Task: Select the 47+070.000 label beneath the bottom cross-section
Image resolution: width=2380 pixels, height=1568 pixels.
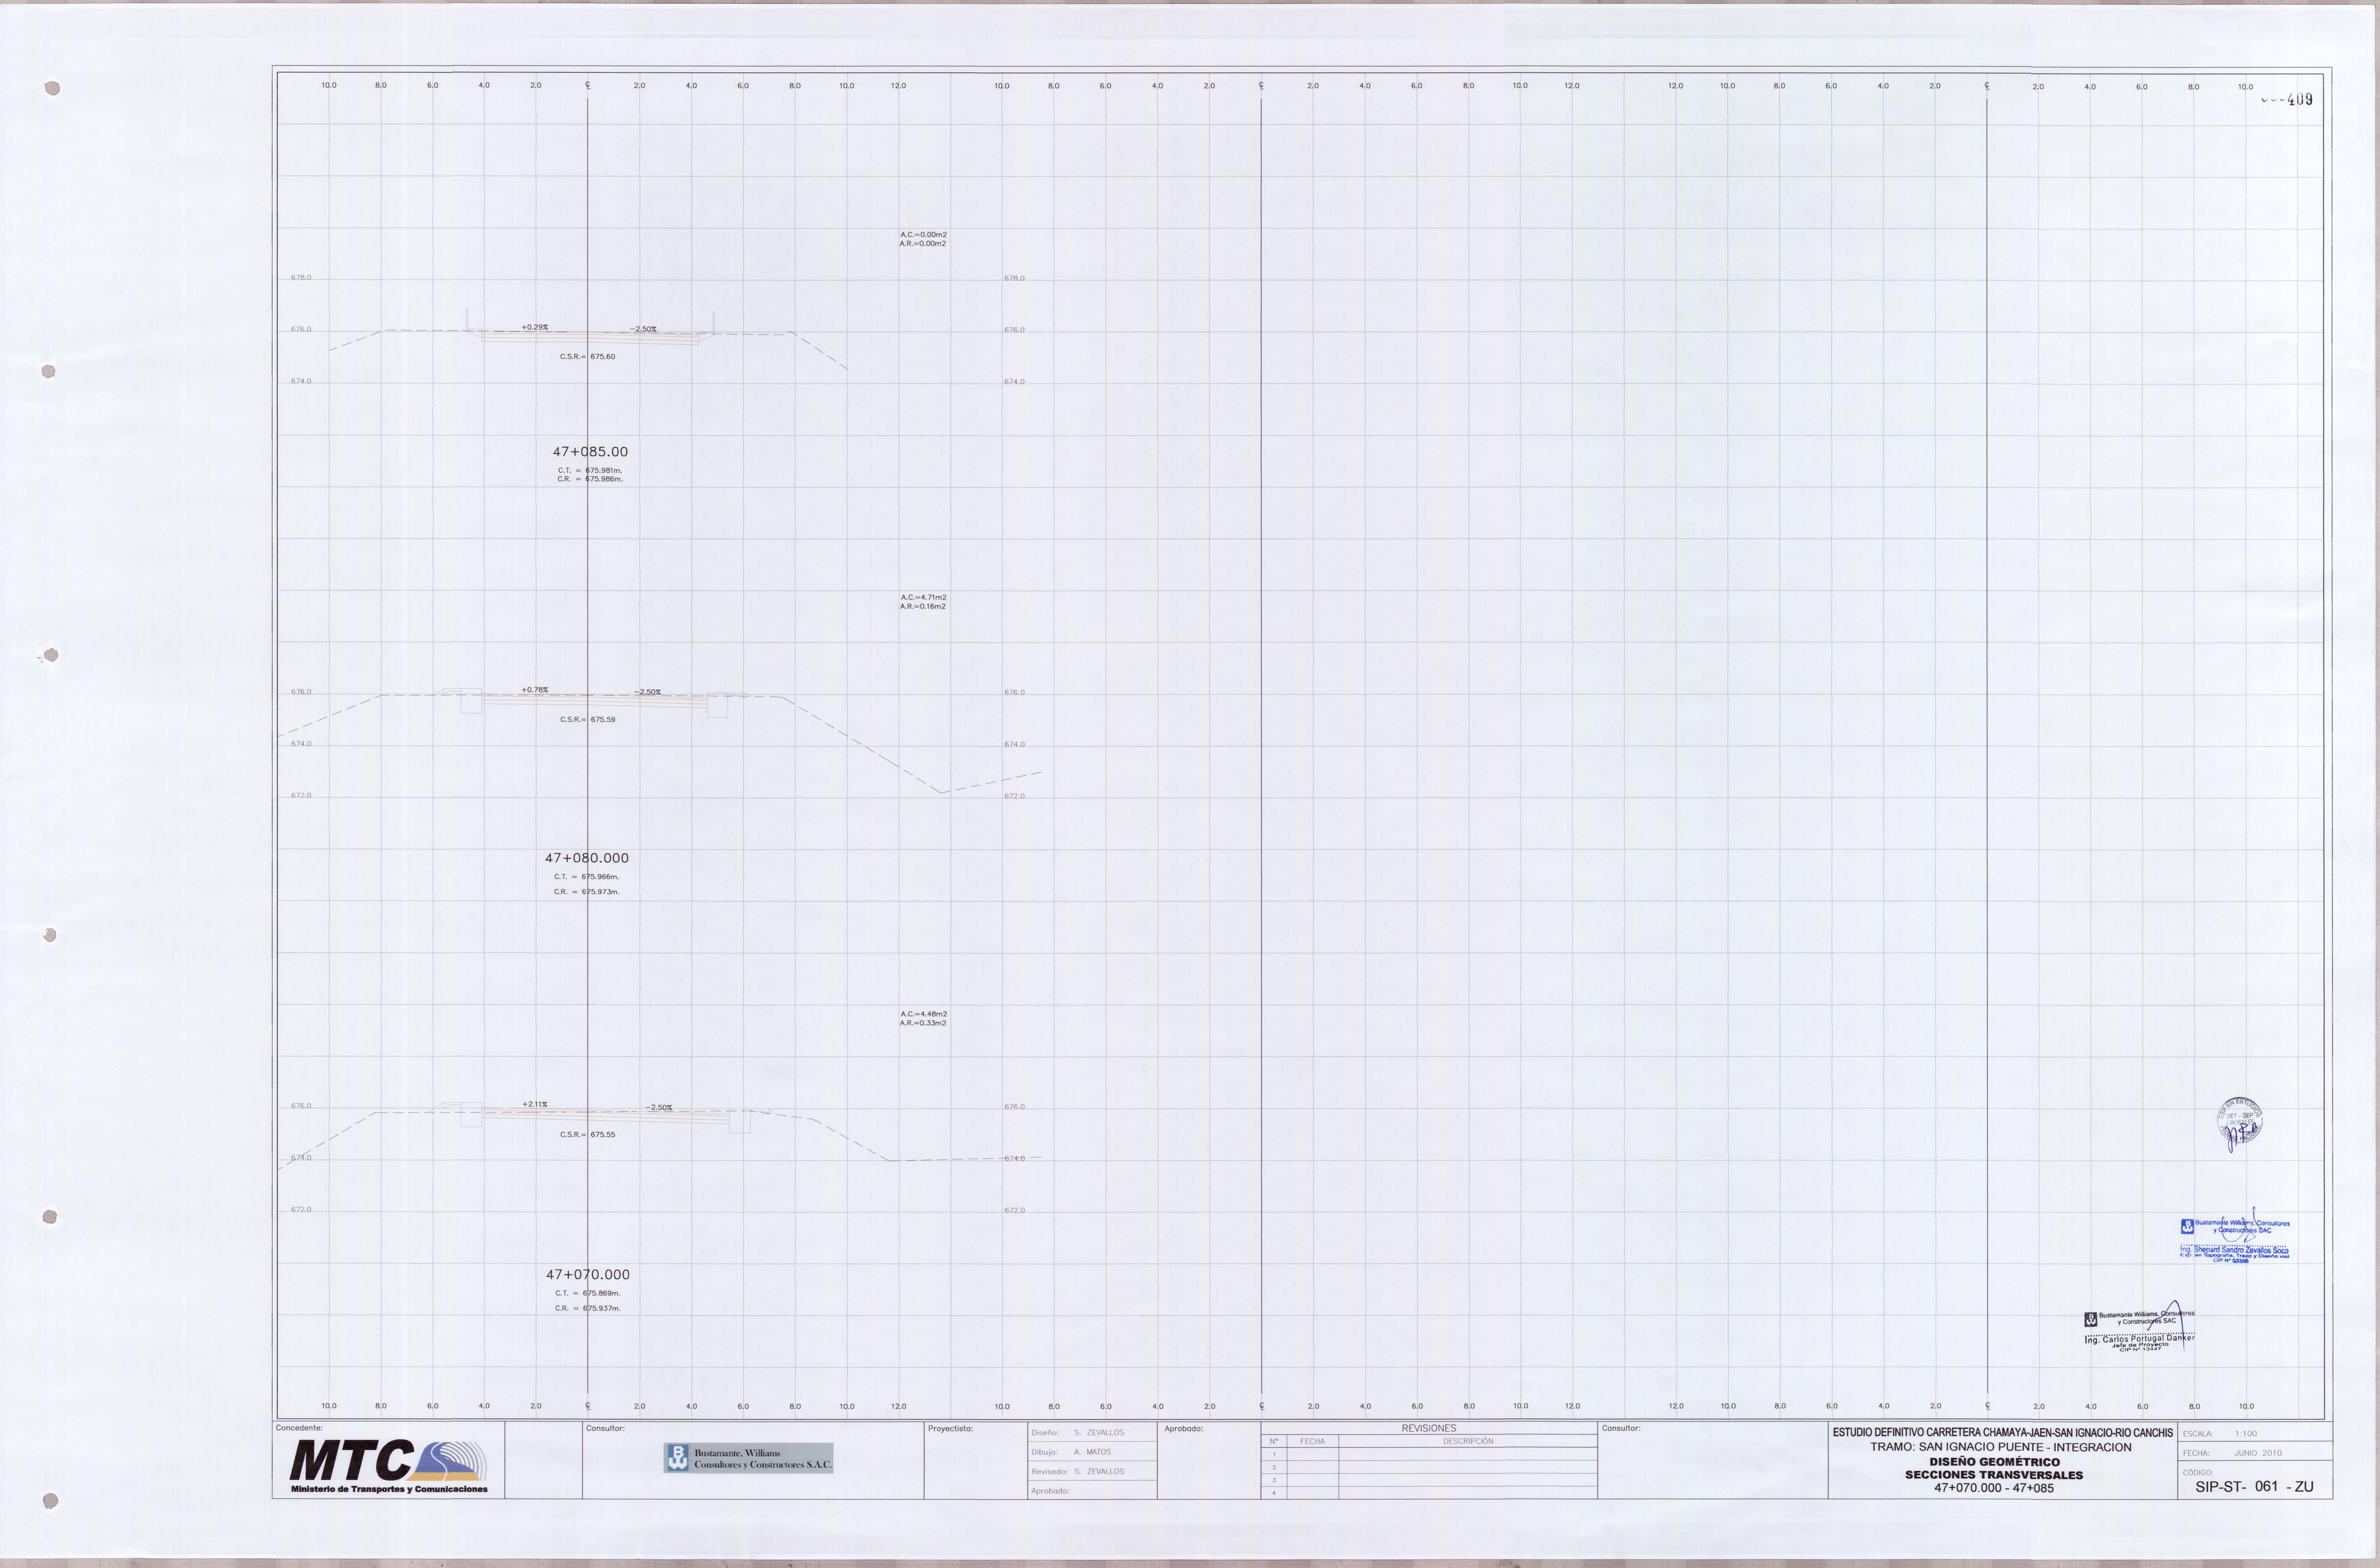Action: [588, 1275]
